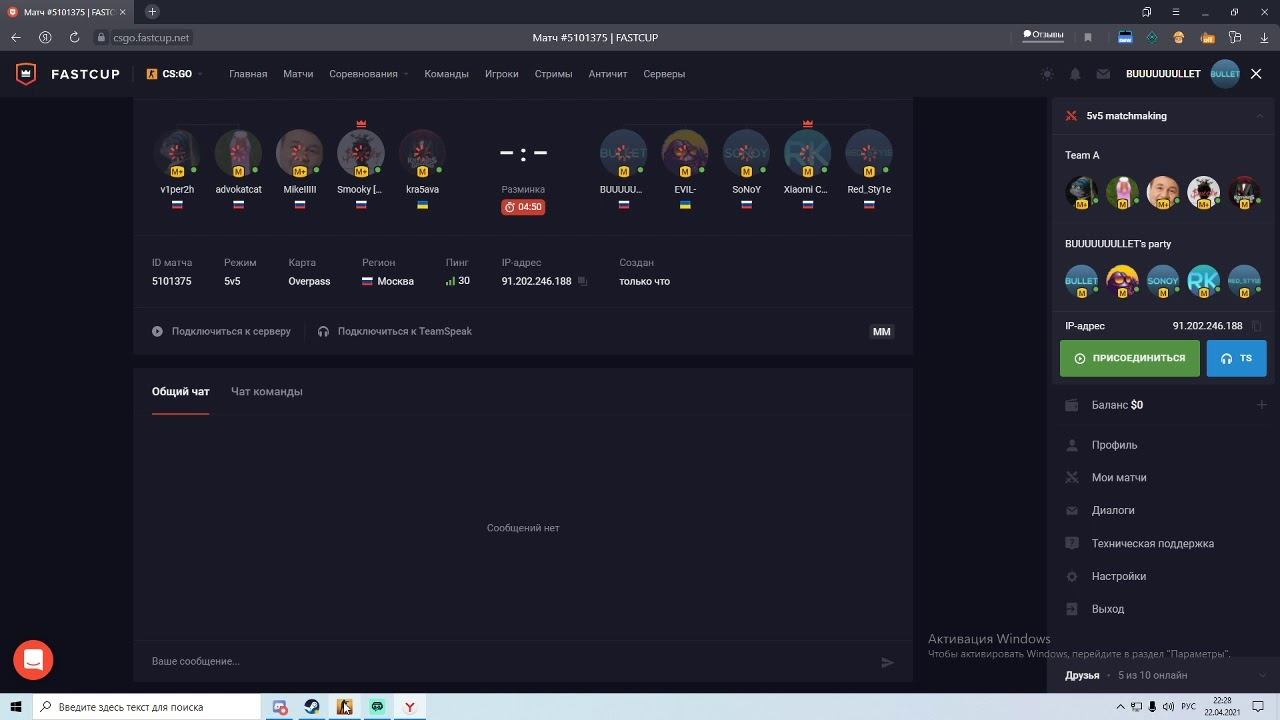This screenshot has width=1280, height=720.
Task: Open Настройки in side menu
Action: (x=1119, y=576)
